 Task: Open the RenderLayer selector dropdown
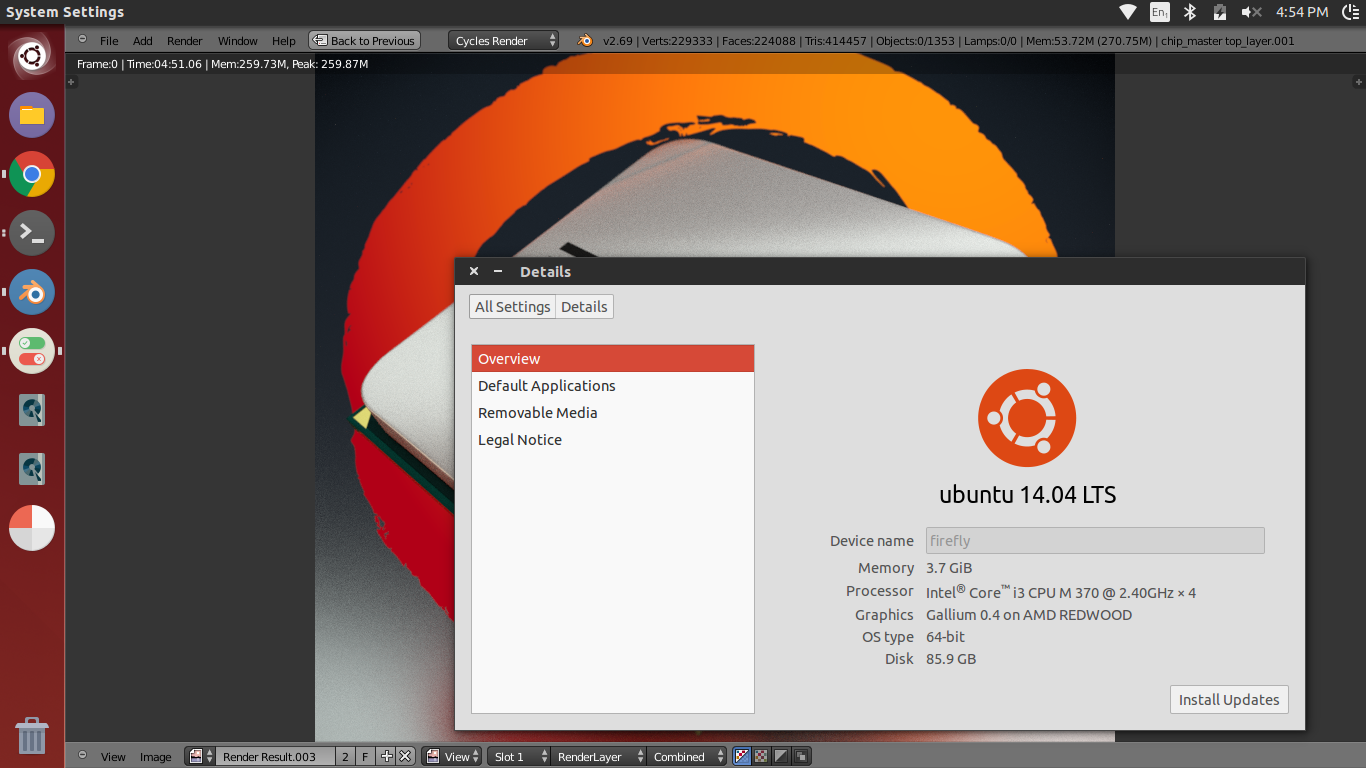pyautogui.click(x=596, y=757)
